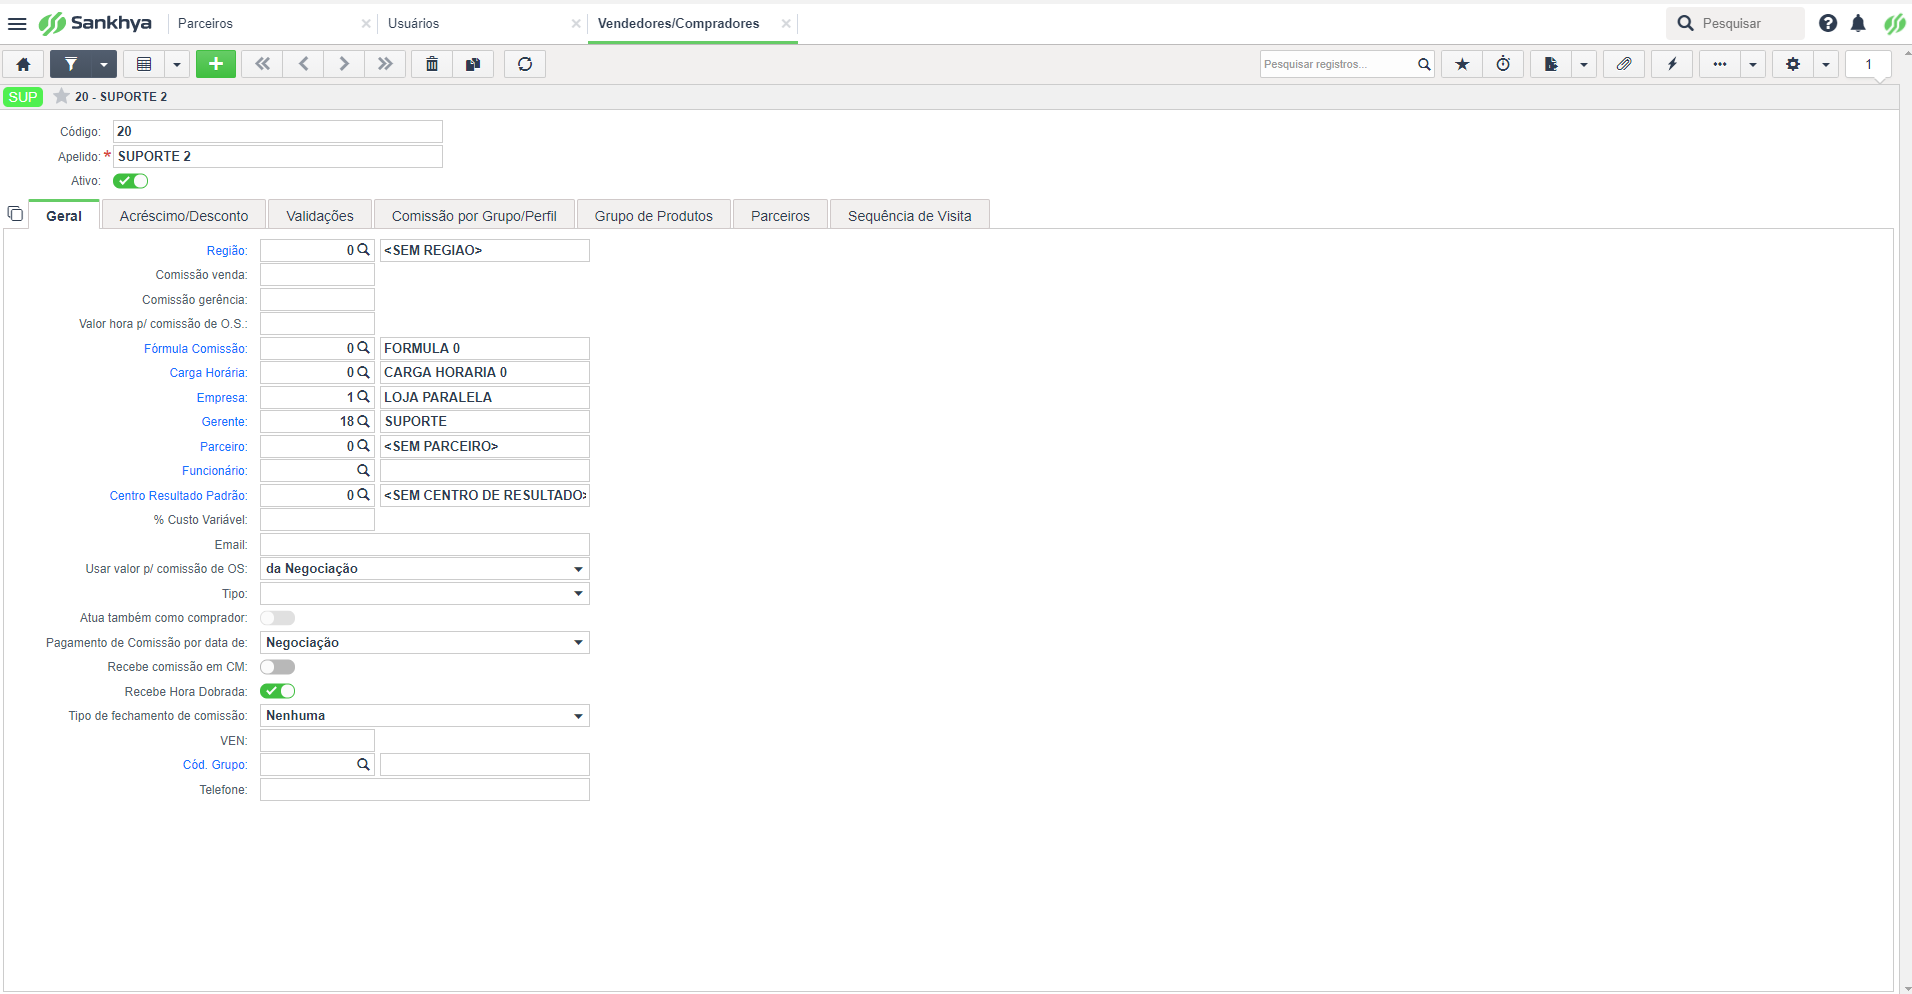Switch to the Parceiros top tab
Screen dimensions: 1912x994
coord(205,23)
